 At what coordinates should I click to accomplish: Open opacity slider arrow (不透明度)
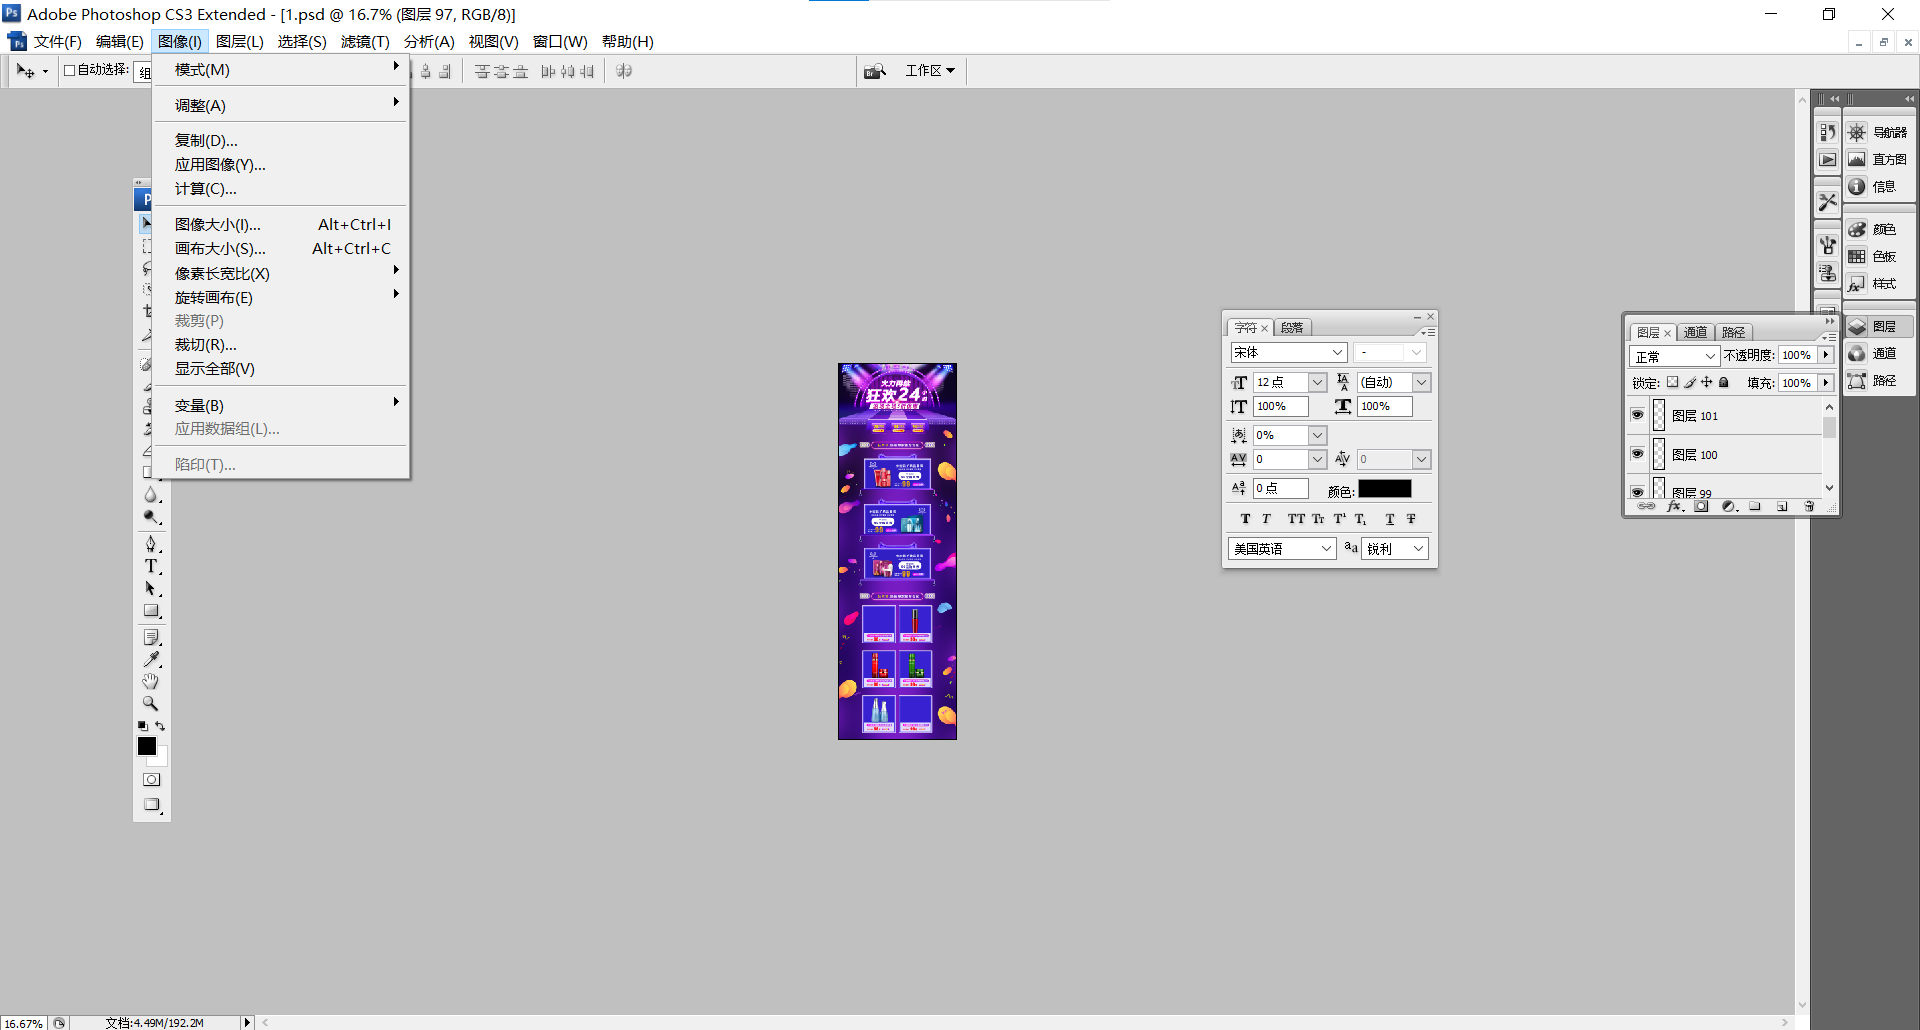(x=1826, y=355)
